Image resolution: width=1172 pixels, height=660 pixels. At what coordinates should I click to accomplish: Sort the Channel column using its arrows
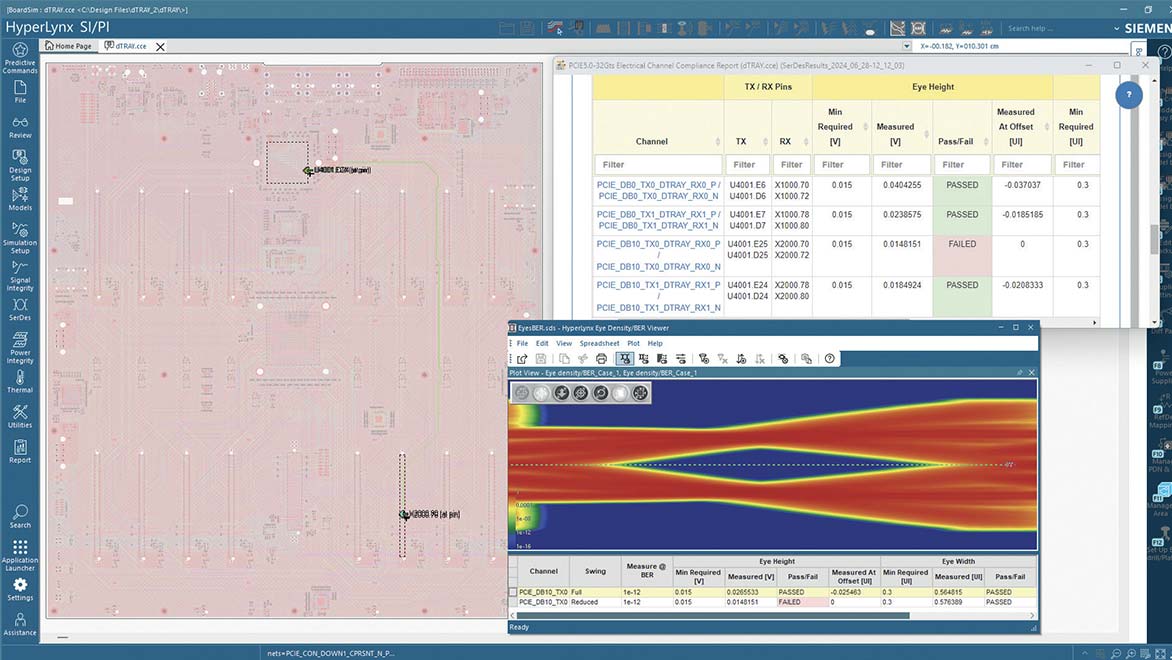coord(718,141)
